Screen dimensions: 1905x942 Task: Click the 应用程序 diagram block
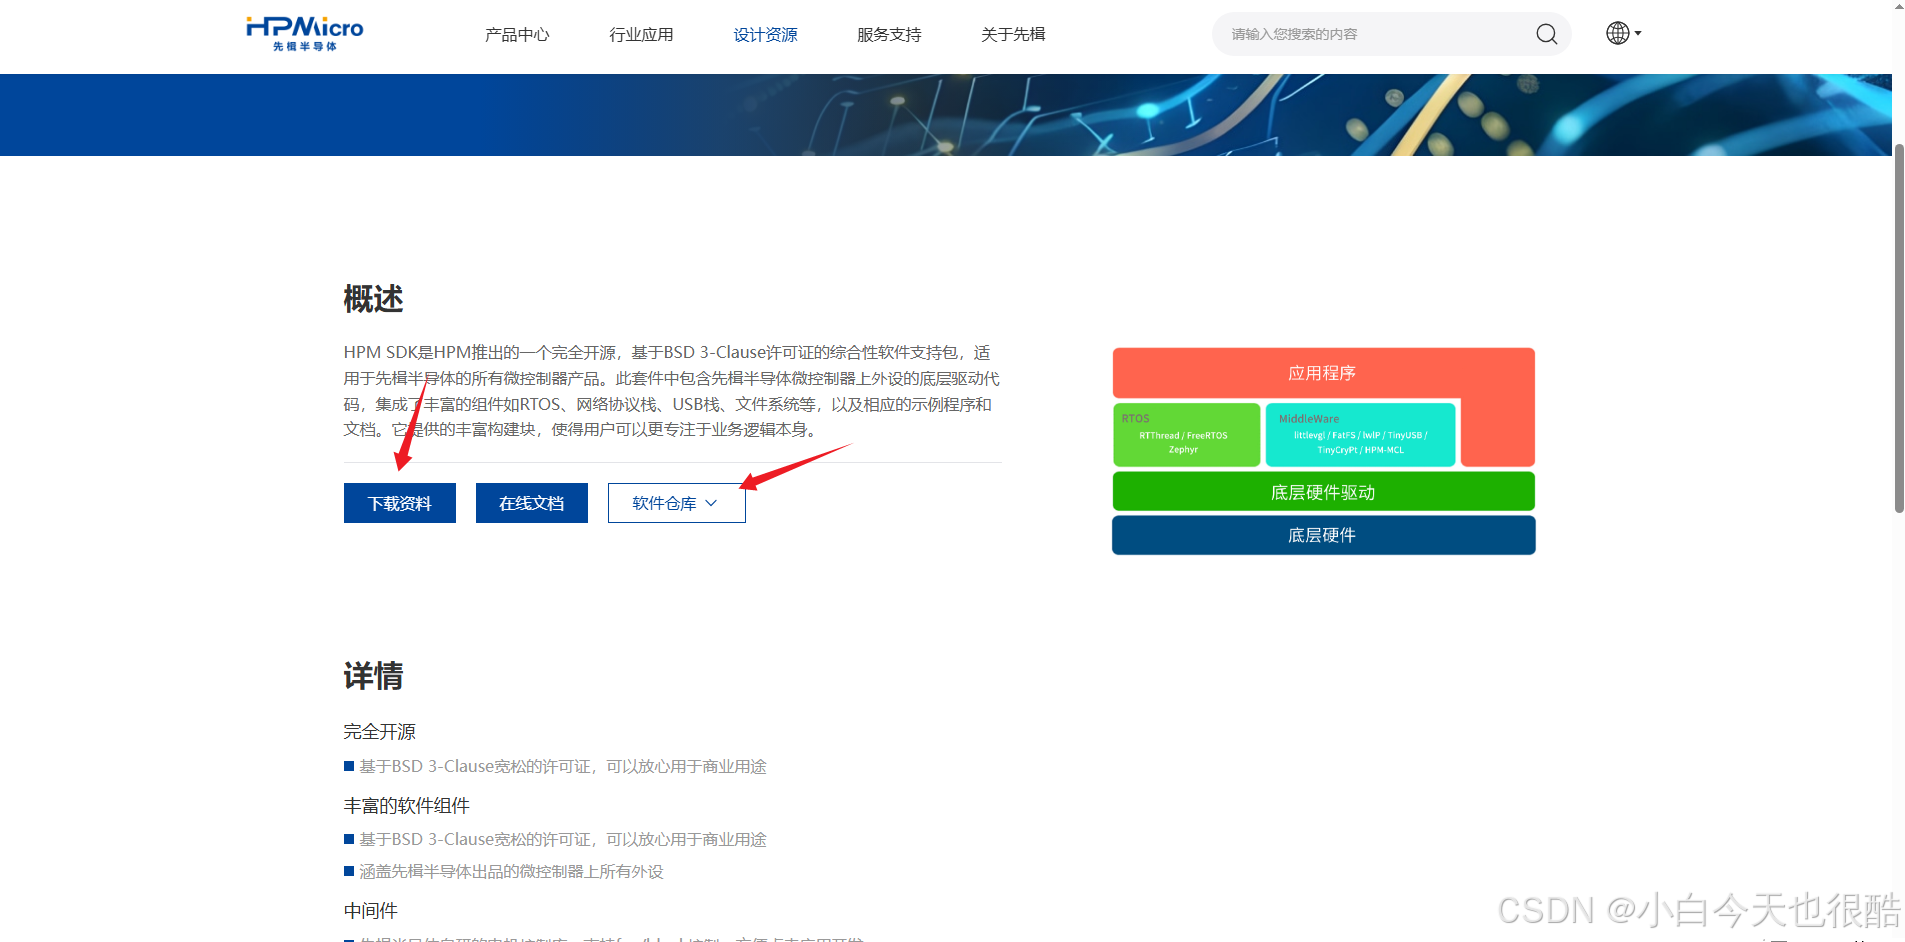pyautogui.click(x=1322, y=373)
